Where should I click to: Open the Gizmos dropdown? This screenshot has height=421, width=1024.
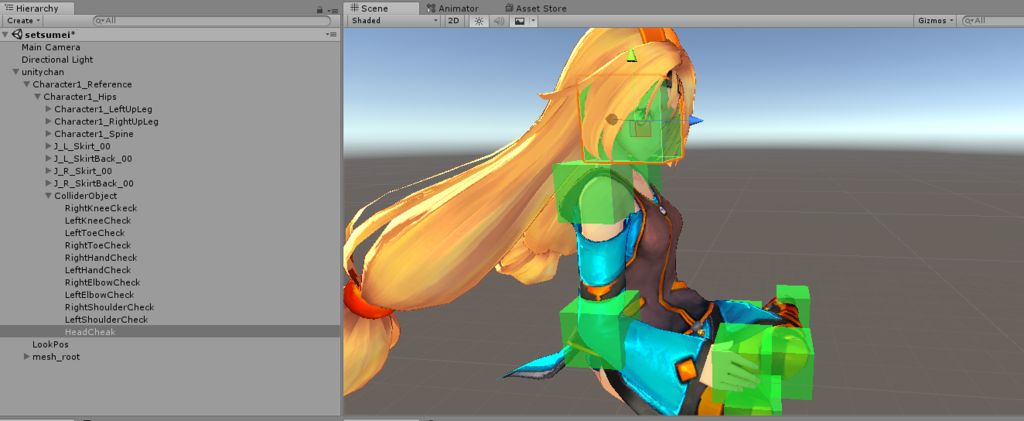pos(936,21)
